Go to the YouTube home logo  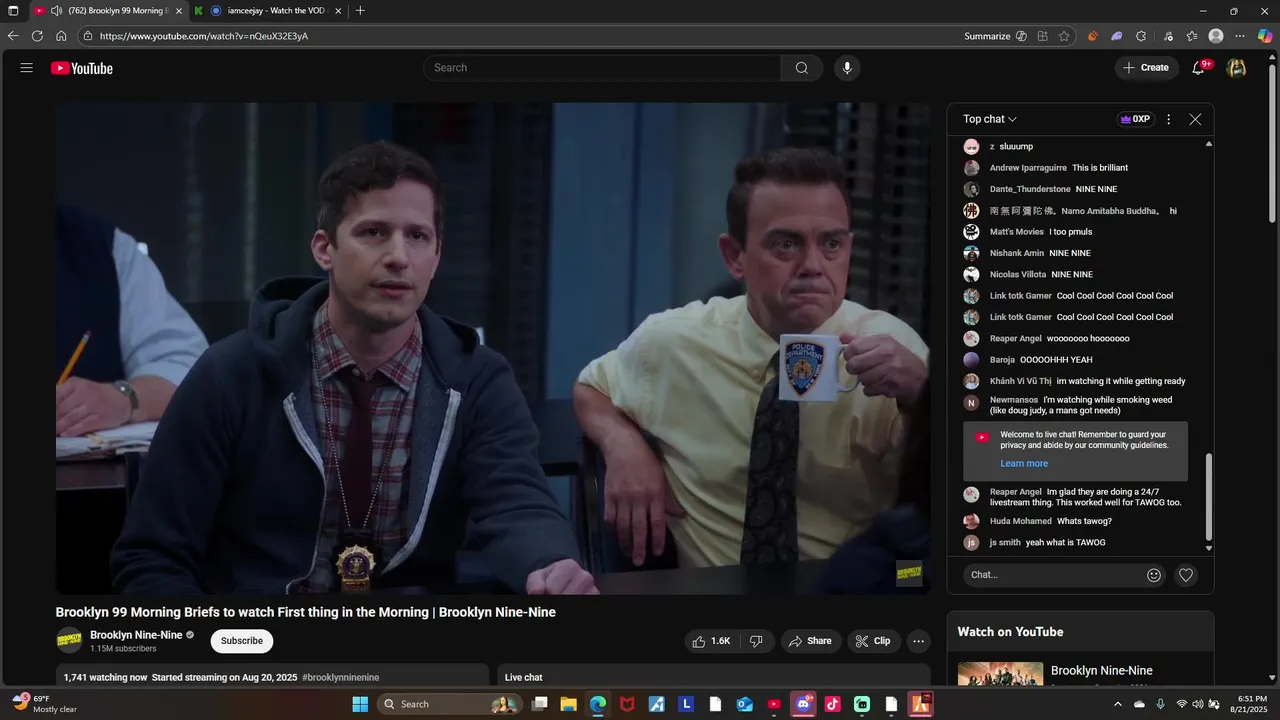82,68
